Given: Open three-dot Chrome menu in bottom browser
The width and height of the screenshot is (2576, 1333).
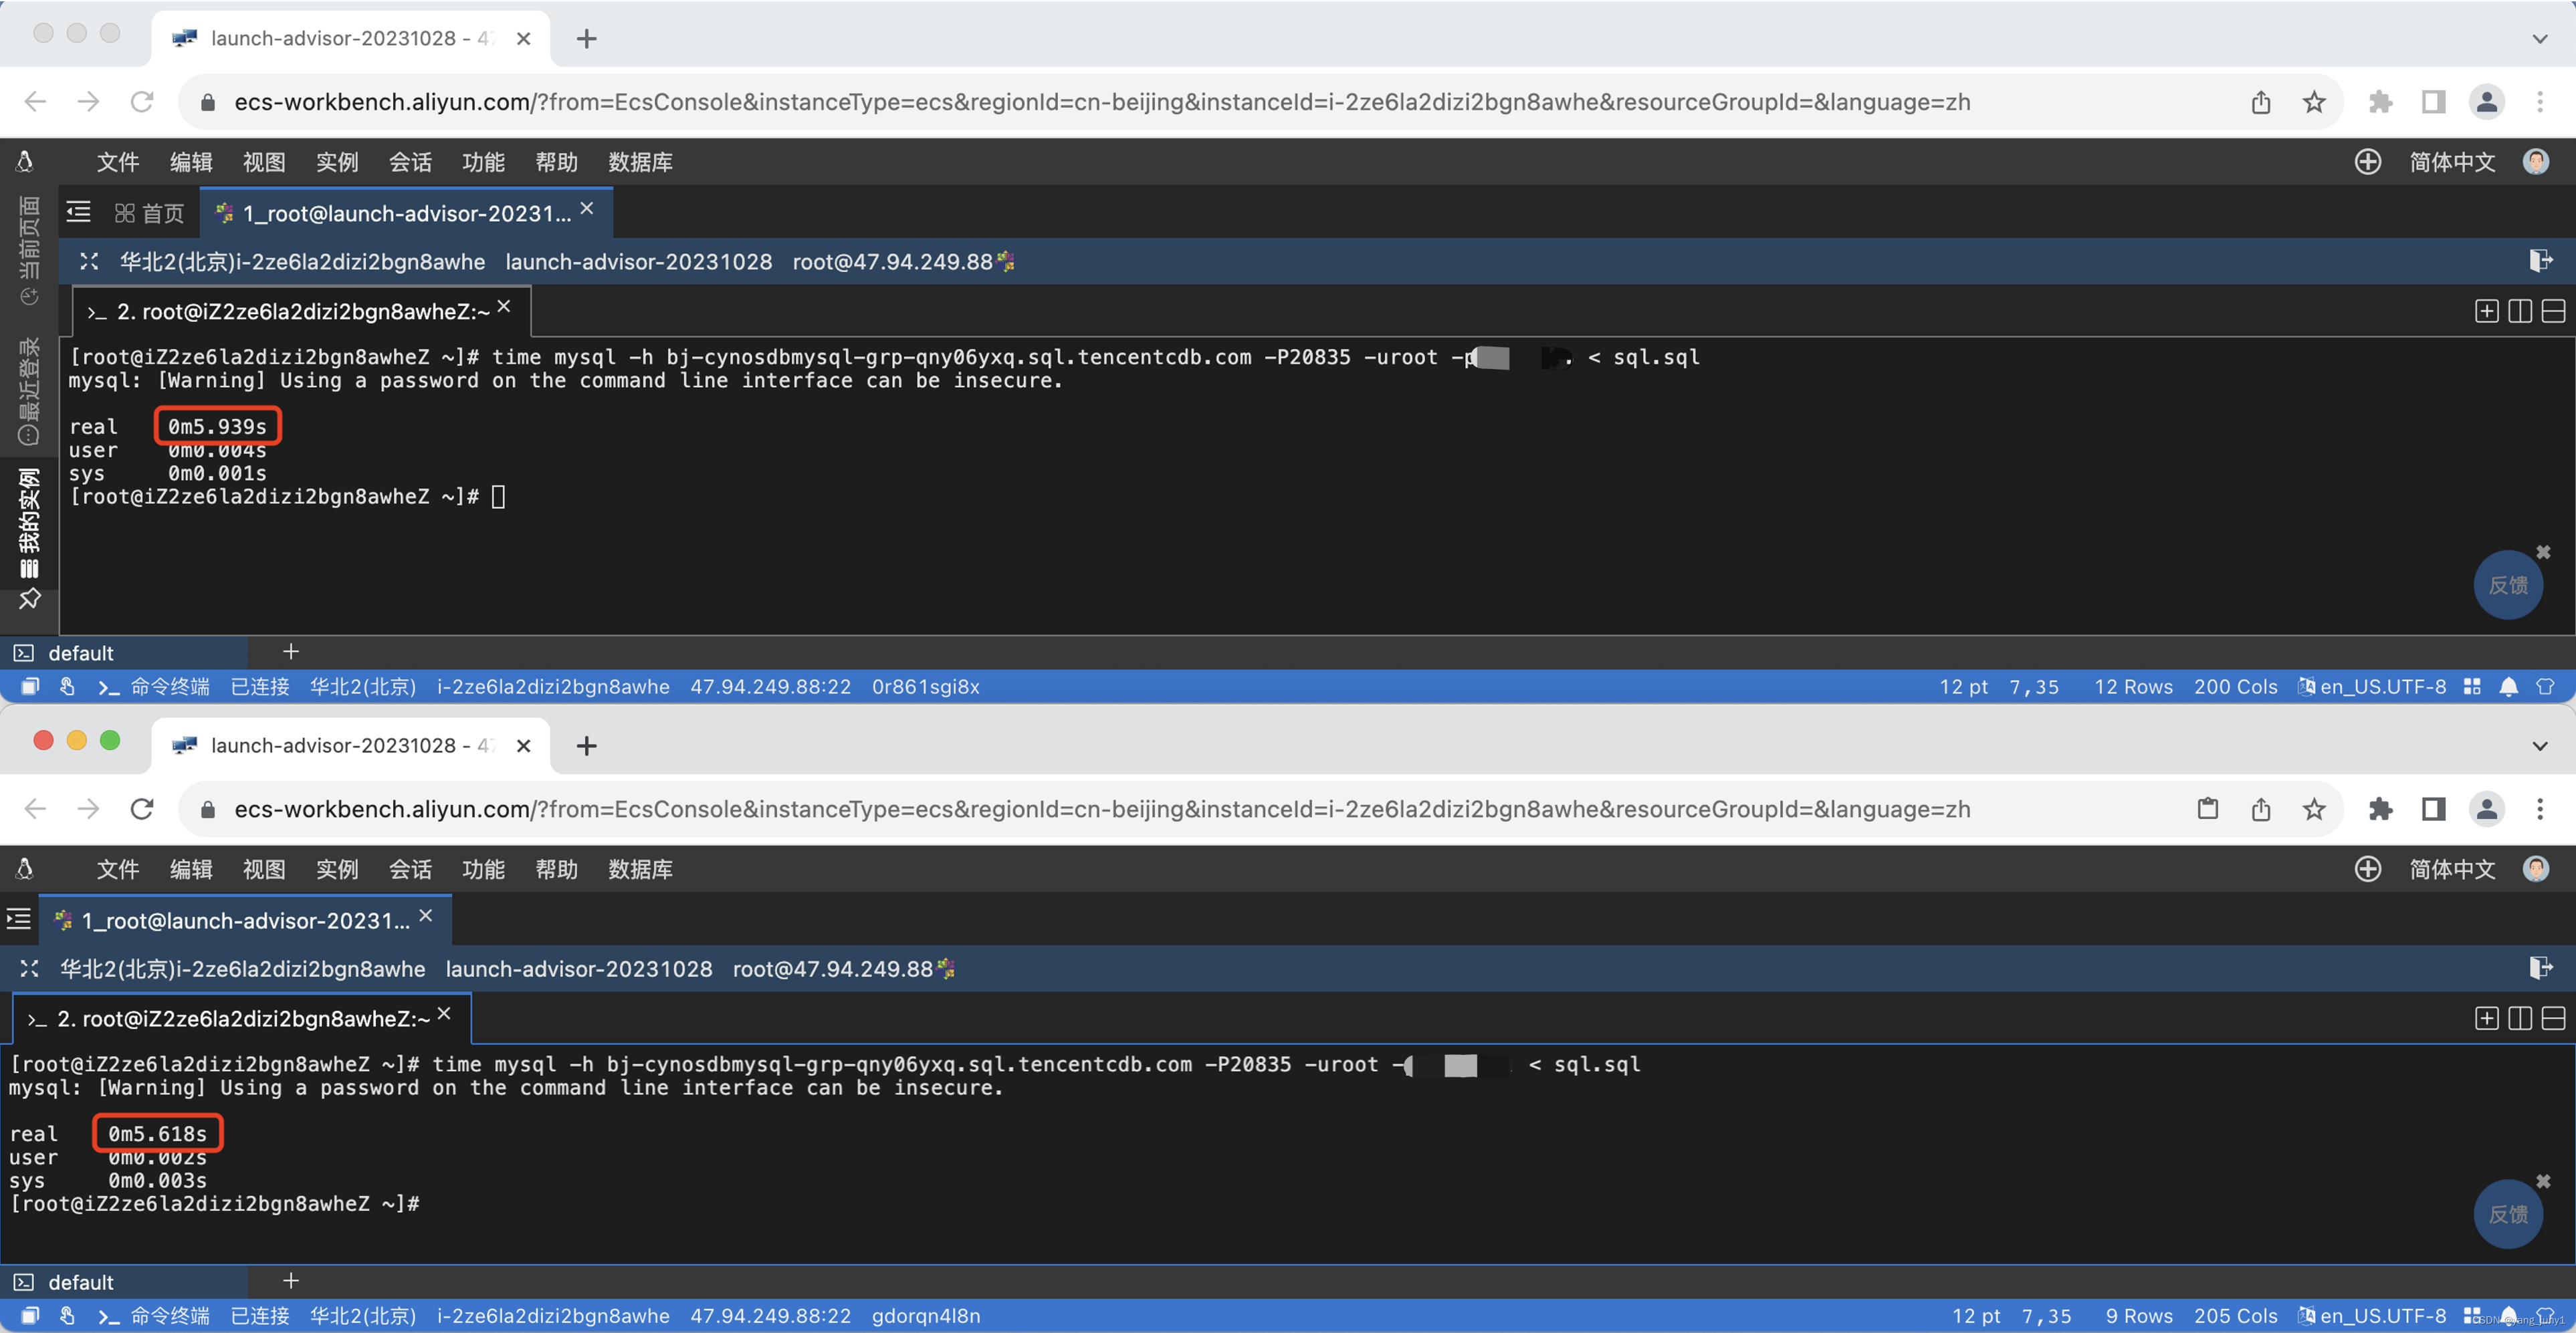Looking at the screenshot, I should [2540, 809].
